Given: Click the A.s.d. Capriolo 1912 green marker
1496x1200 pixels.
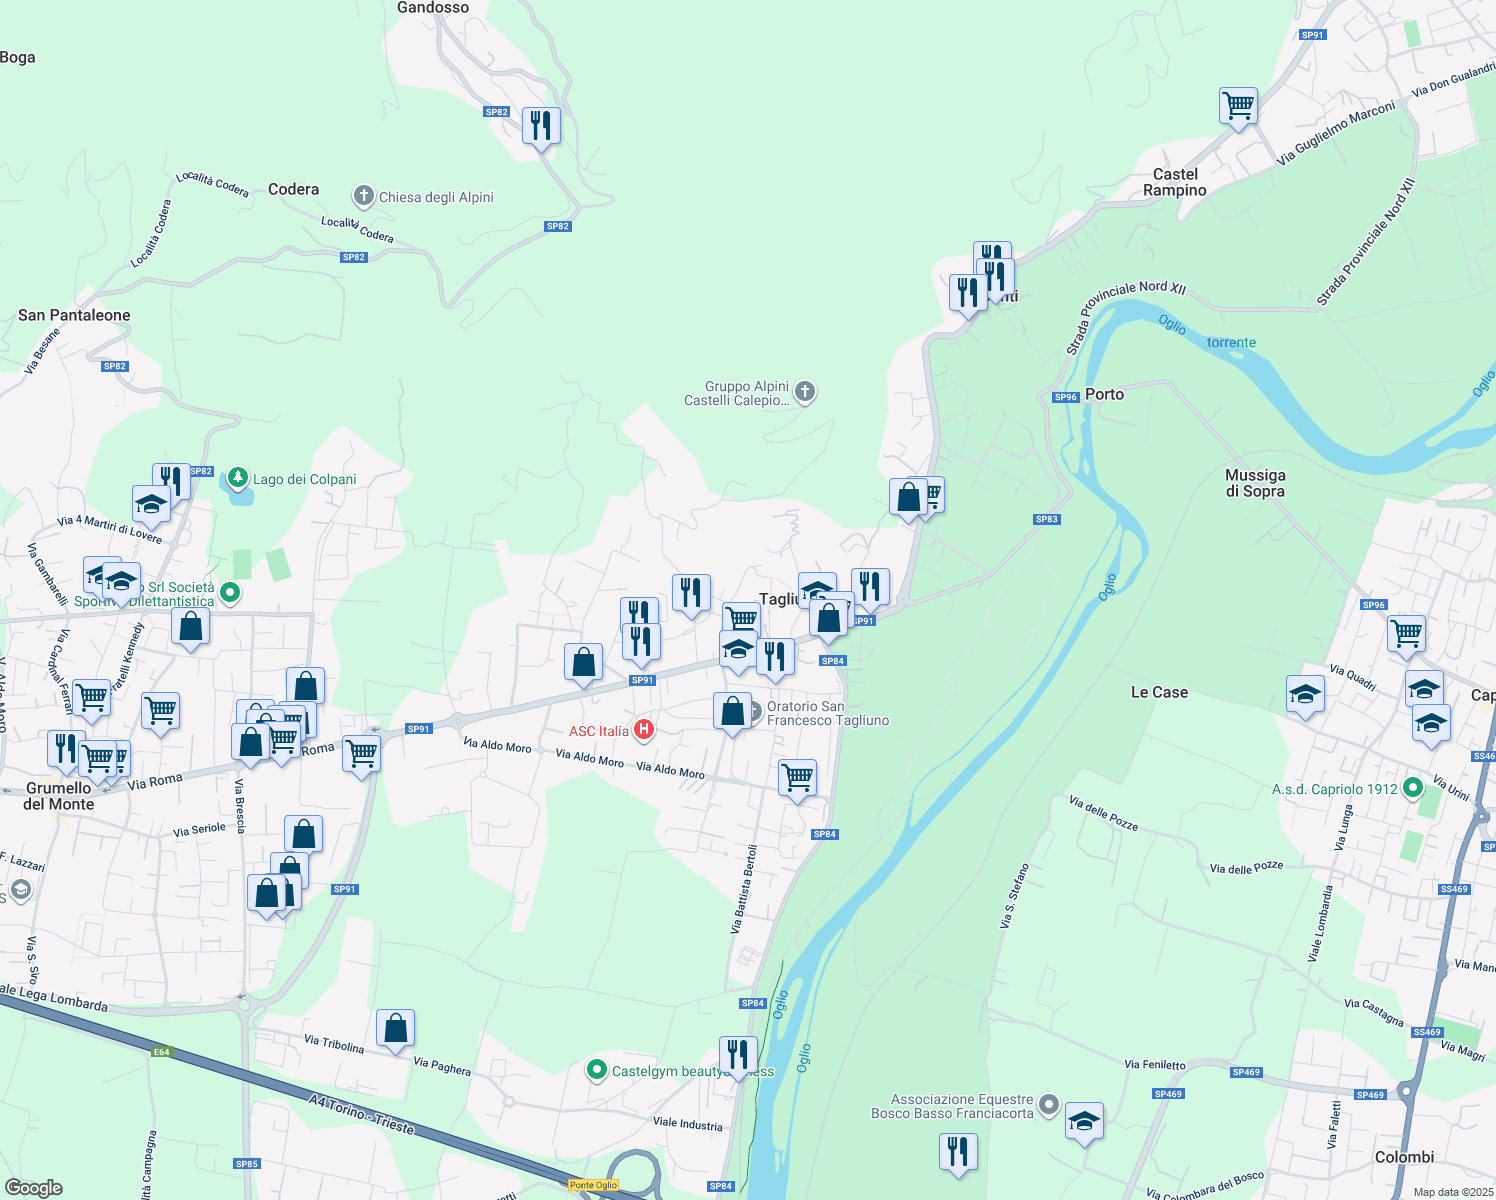Looking at the screenshot, I should tap(1412, 788).
